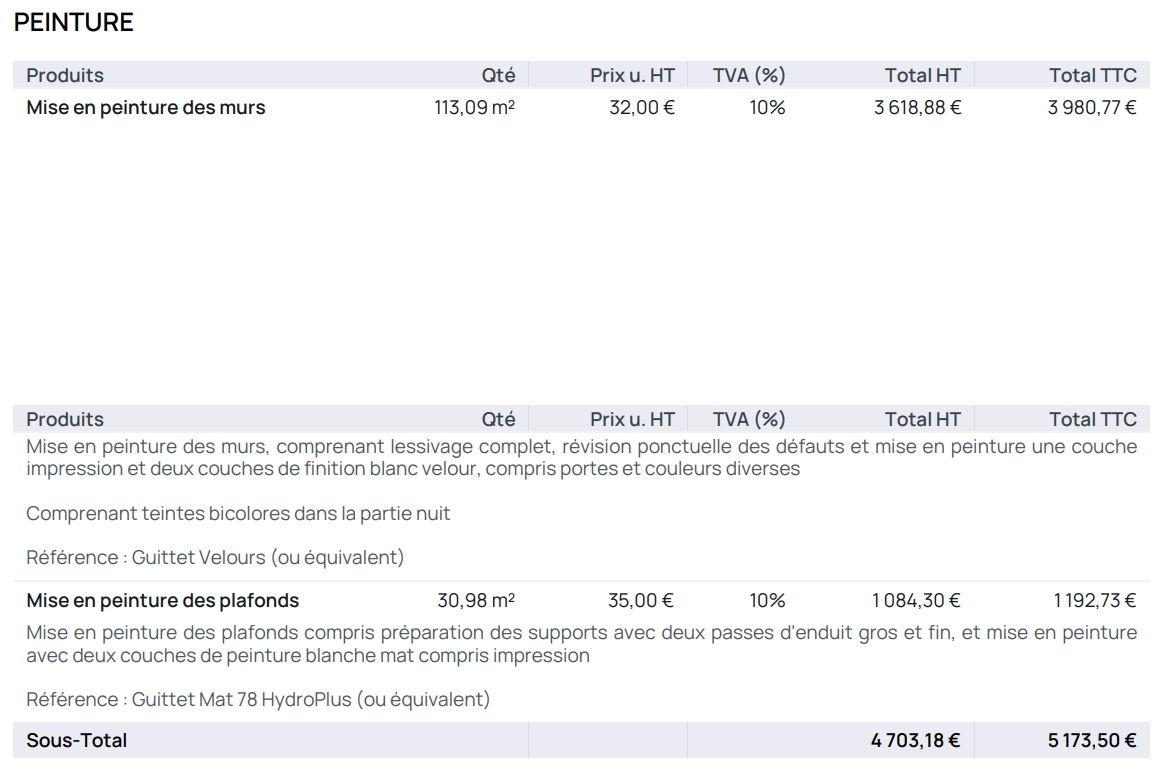Select 'Référence : Guittet Velours (ou équivalent)'
The height and width of the screenshot is (774, 1160).
215,556
